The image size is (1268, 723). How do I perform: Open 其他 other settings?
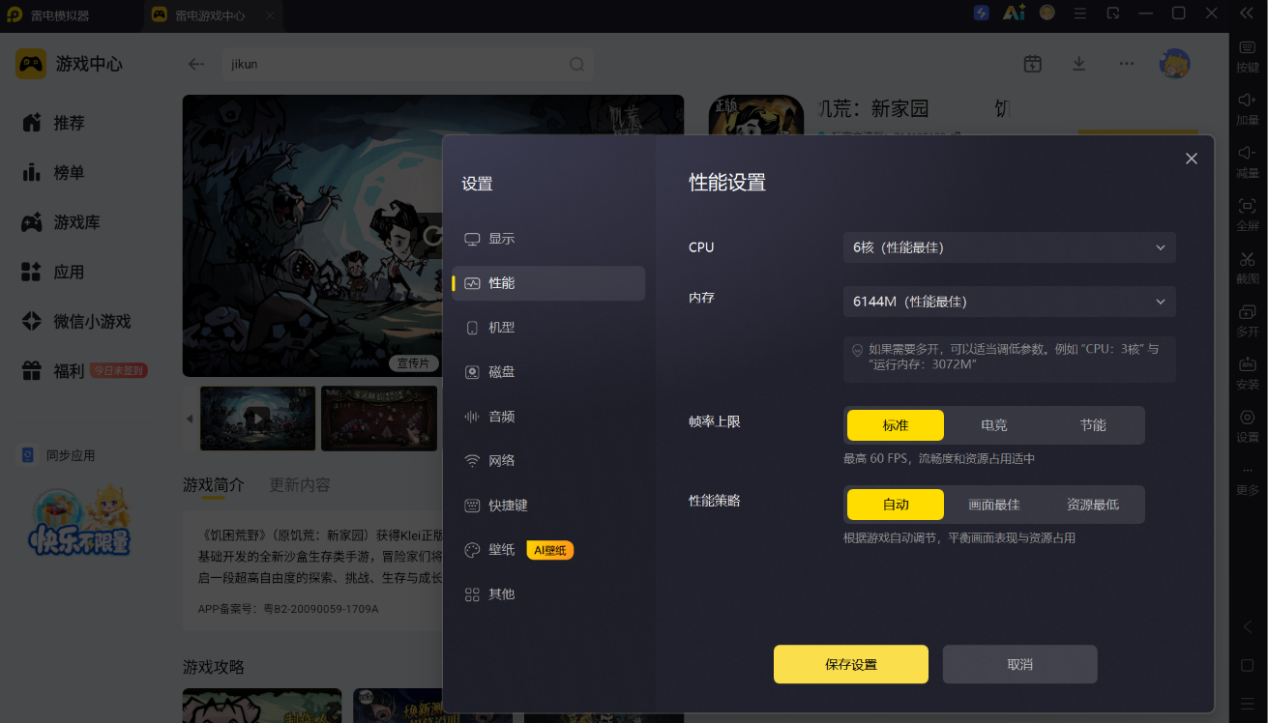(x=549, y=594)
